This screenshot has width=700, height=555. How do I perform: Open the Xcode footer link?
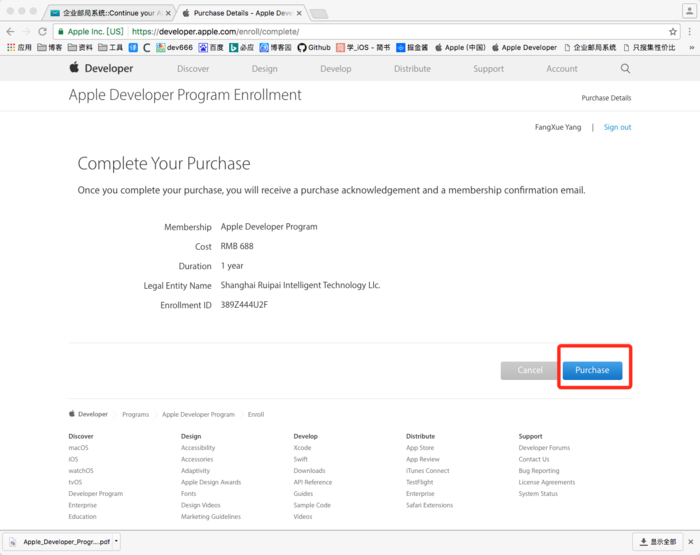click(302, 447)
